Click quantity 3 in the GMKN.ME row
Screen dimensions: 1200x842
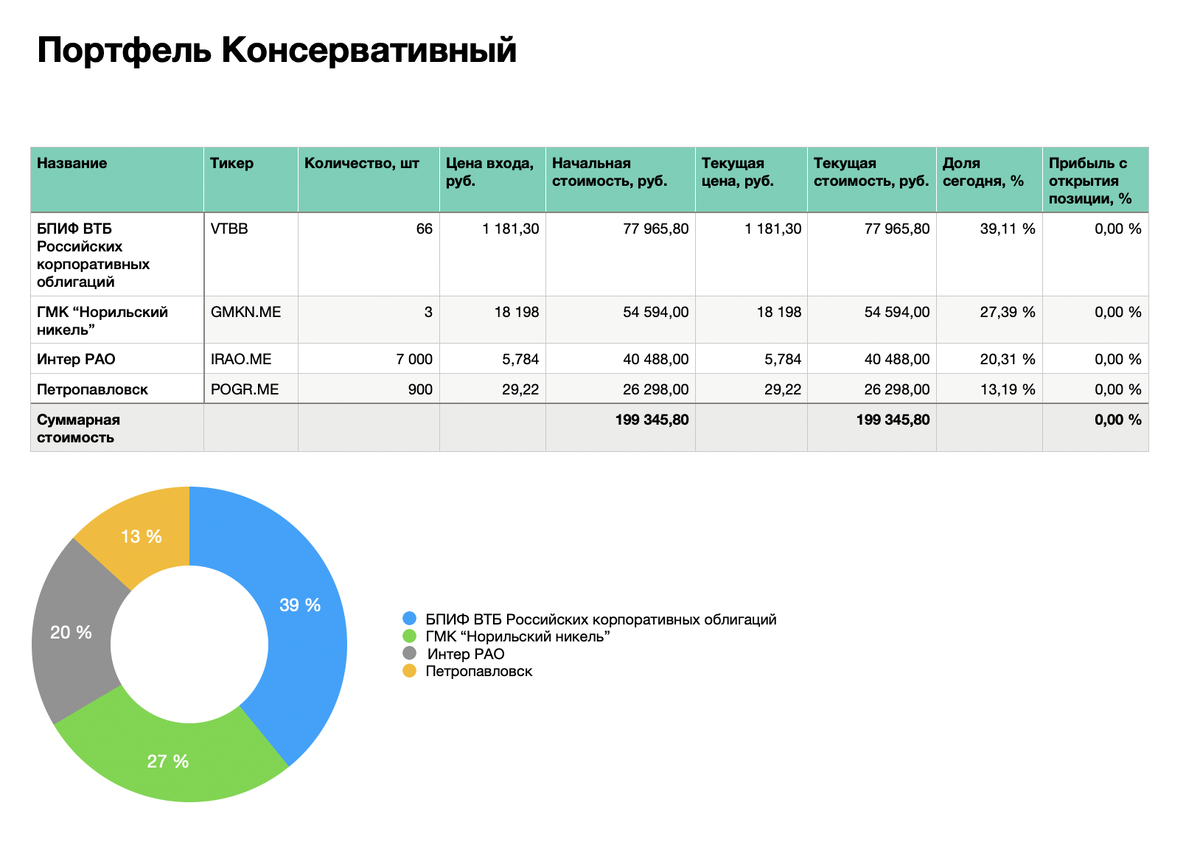point(369,320)
